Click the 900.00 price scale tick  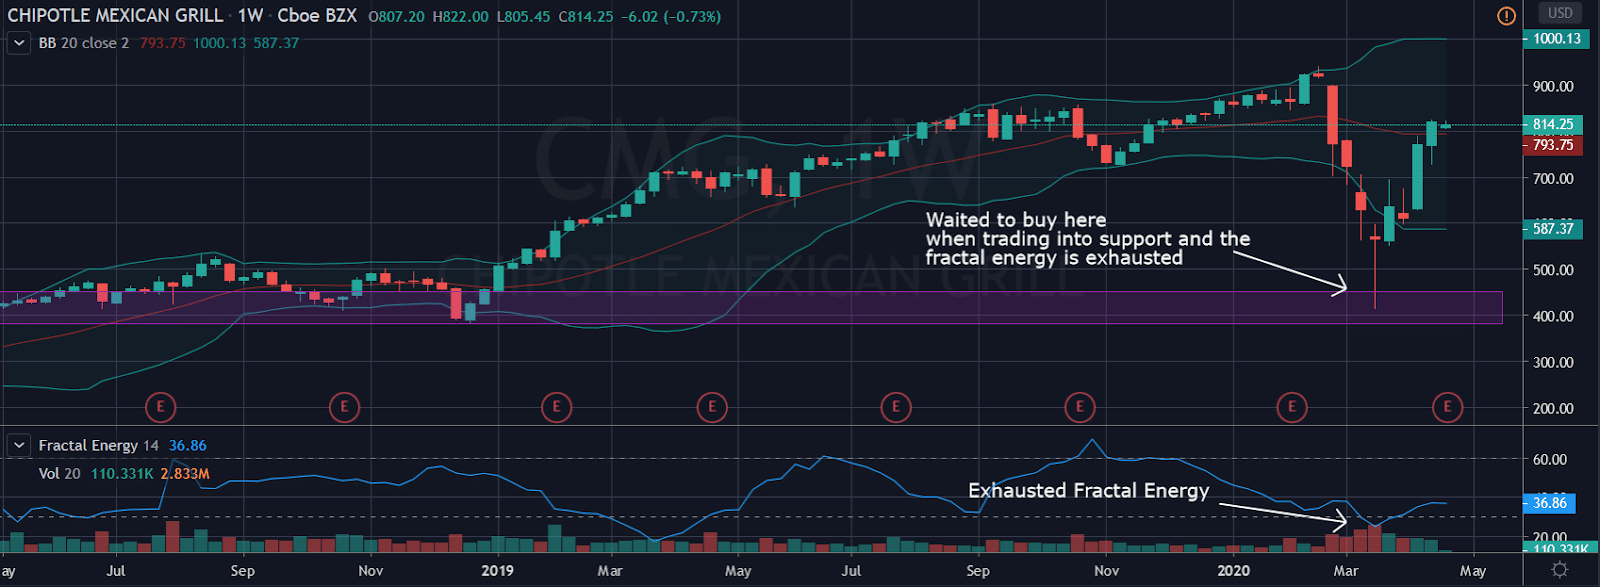coord(1553,86)
